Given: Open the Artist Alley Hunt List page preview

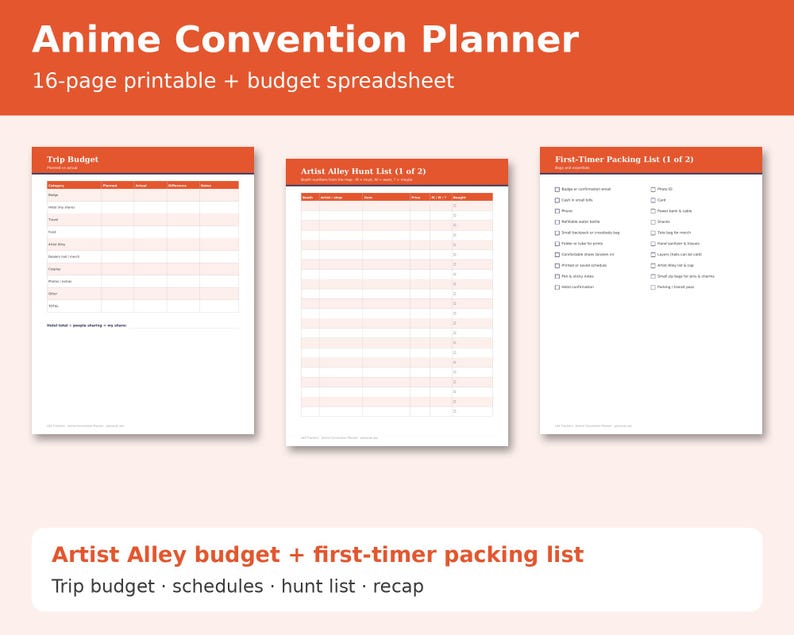Looking at the screenshot, I should click(397, 302).
